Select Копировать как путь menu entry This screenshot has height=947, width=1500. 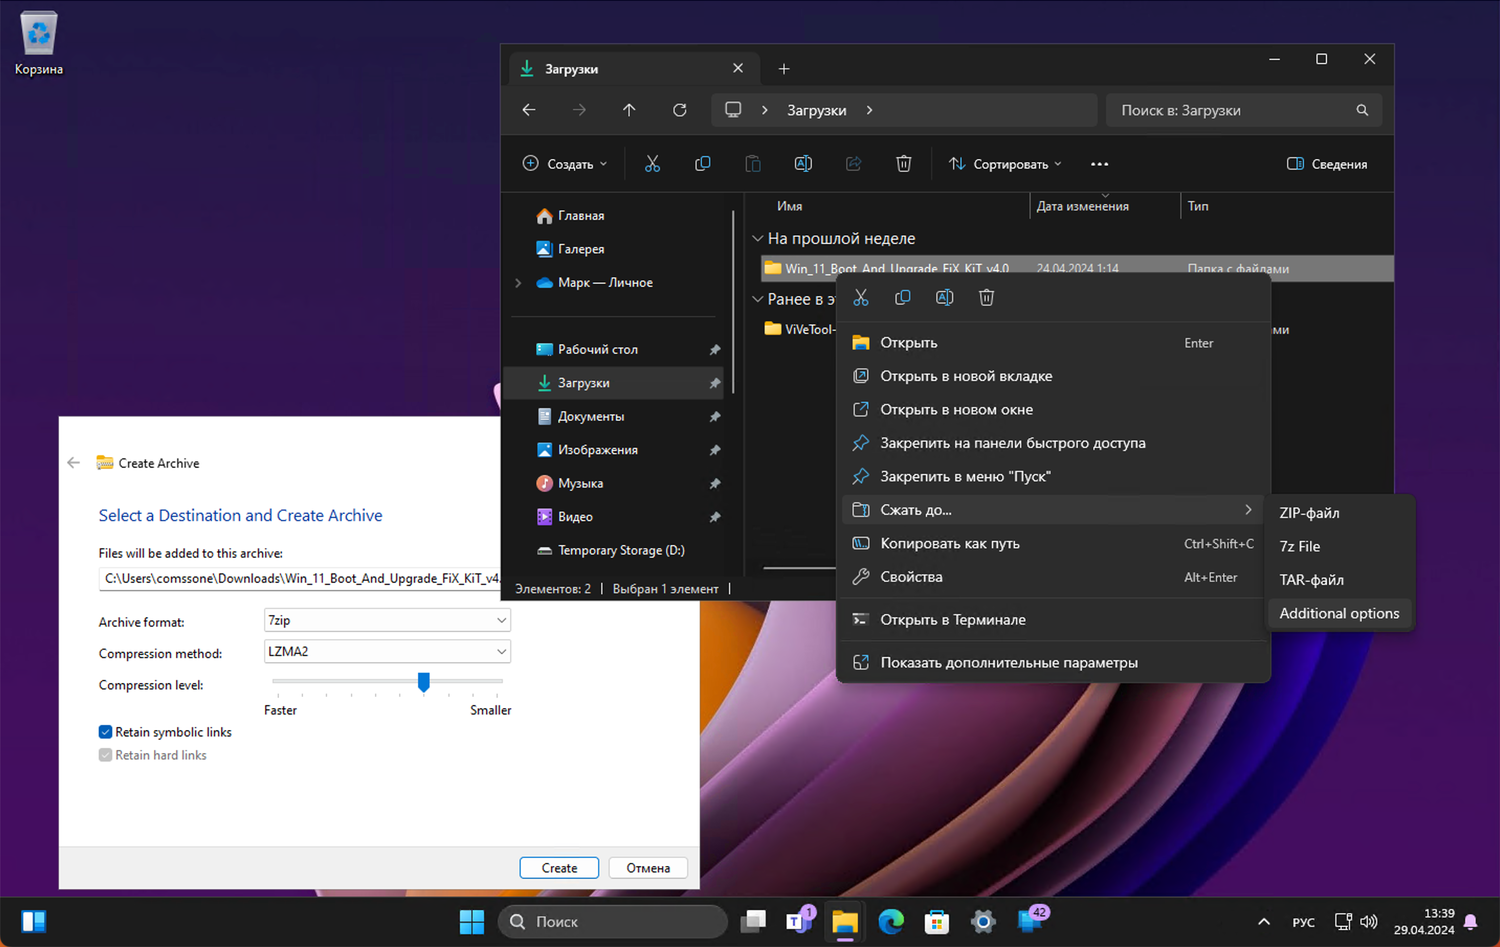click(950, 544)
